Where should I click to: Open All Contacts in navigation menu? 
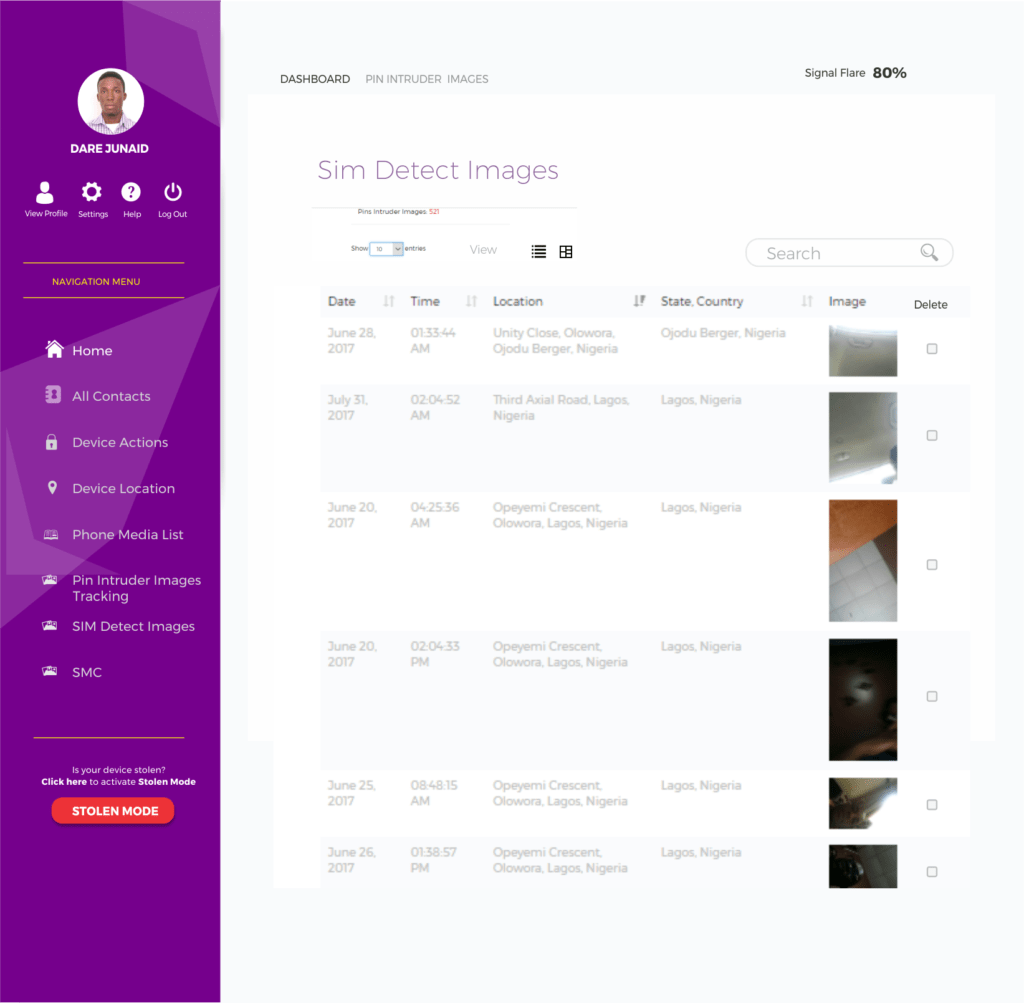tap(111, 396)
